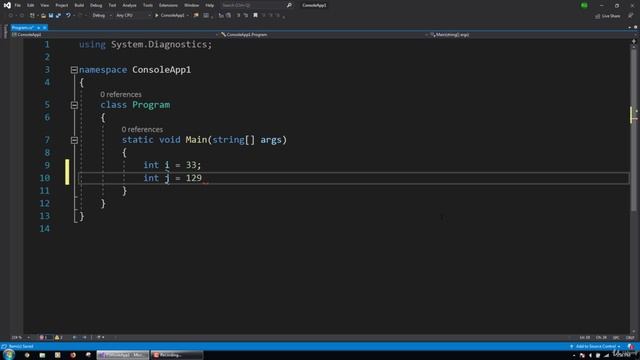Click the Save All icon
640x360 pixels.
58,16
